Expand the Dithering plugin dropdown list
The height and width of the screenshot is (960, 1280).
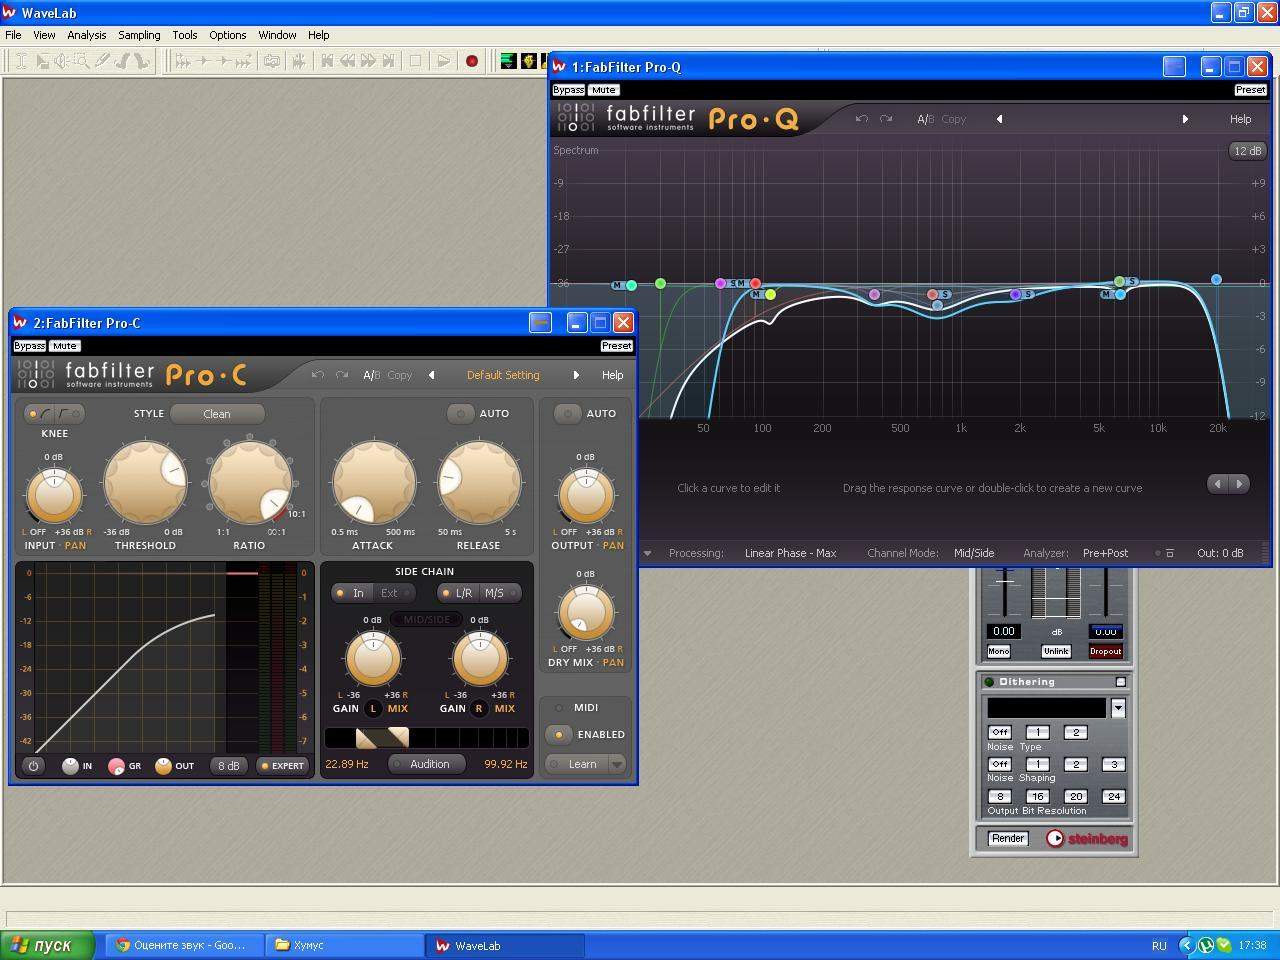[x=1118, y=708]
